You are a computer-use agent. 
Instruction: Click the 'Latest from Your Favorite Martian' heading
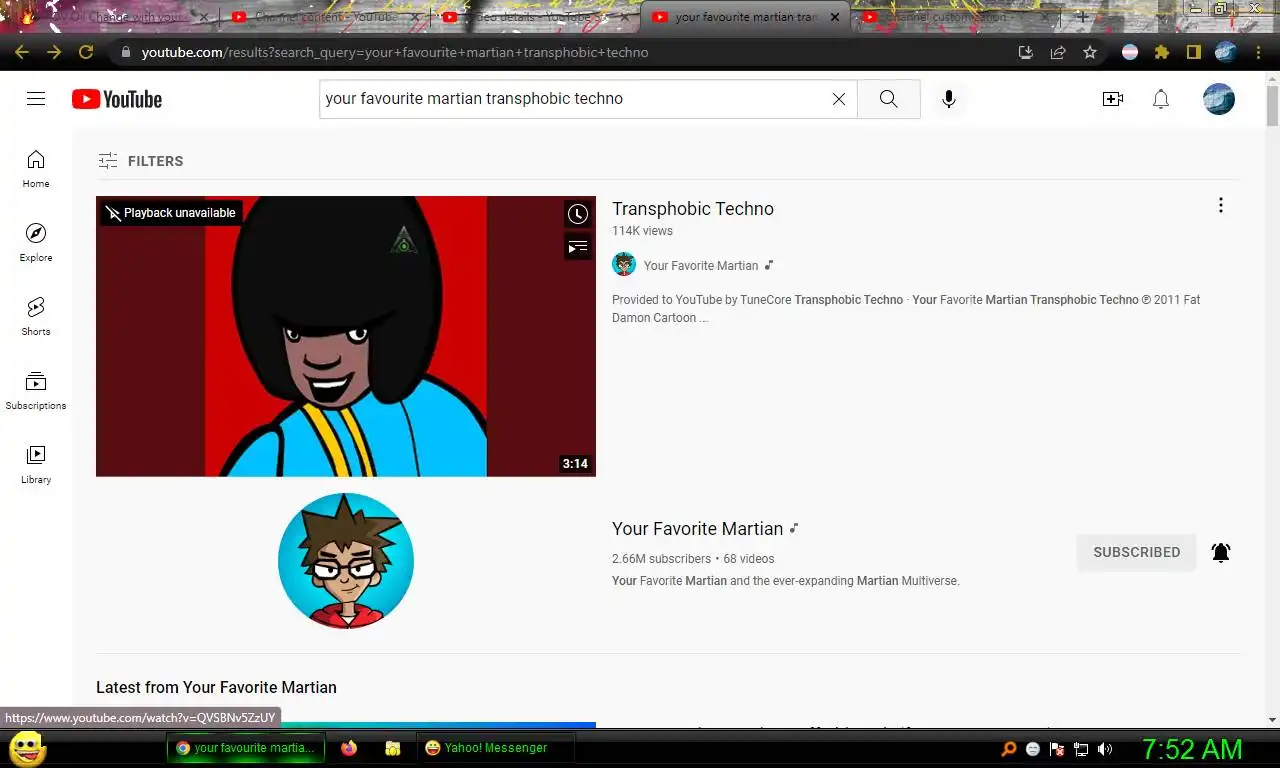coord(216,688)
